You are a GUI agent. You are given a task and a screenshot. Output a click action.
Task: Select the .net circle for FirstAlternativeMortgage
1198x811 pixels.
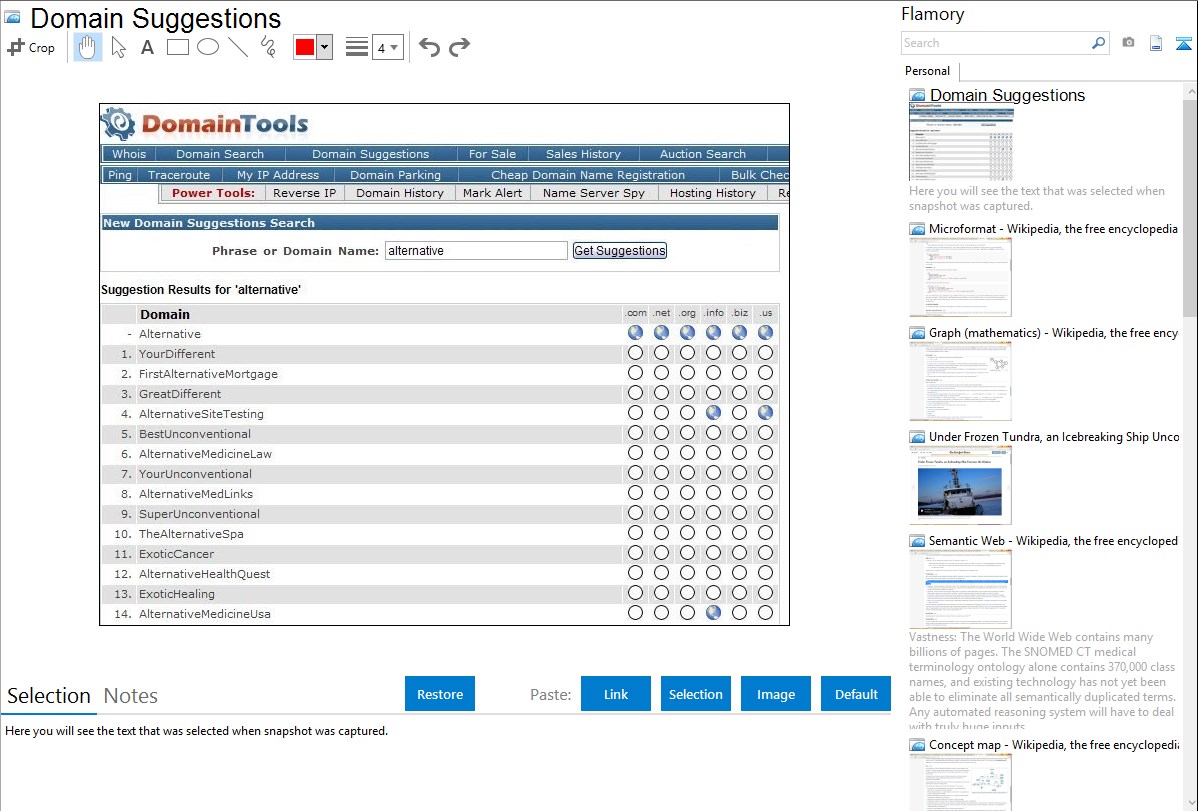pos(661,373)
